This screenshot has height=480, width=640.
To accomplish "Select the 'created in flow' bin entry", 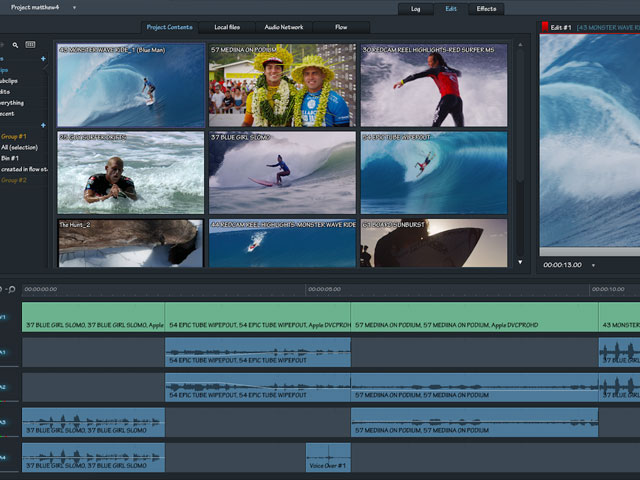I will [24, 169].
